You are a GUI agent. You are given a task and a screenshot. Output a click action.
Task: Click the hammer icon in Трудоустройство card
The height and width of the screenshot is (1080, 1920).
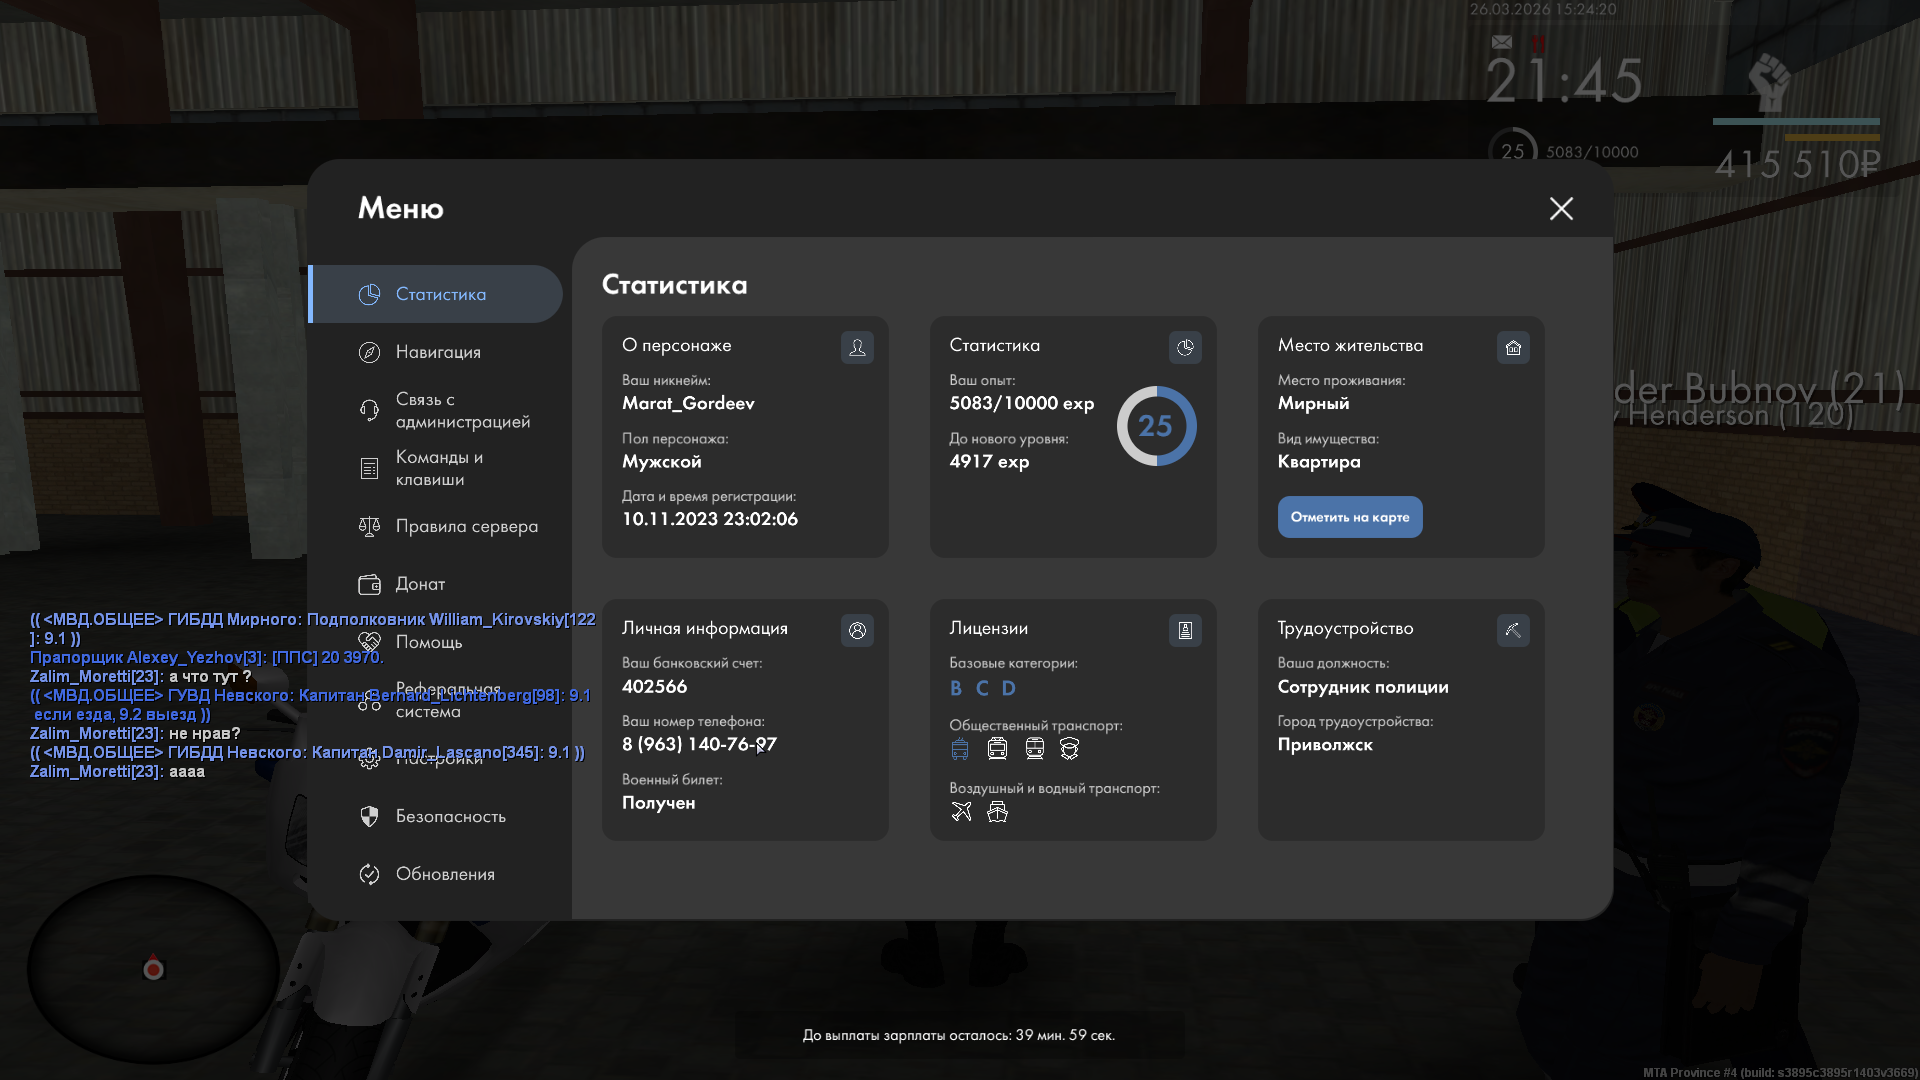pyautogui.click(x=1513, y=630)
